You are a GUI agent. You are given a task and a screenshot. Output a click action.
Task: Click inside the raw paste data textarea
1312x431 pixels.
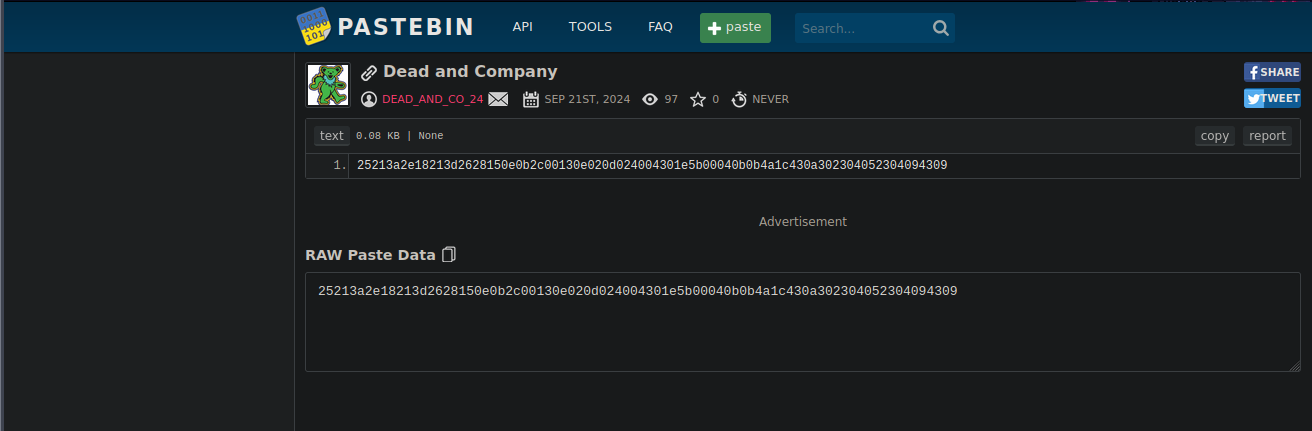(x=803, y=321)
